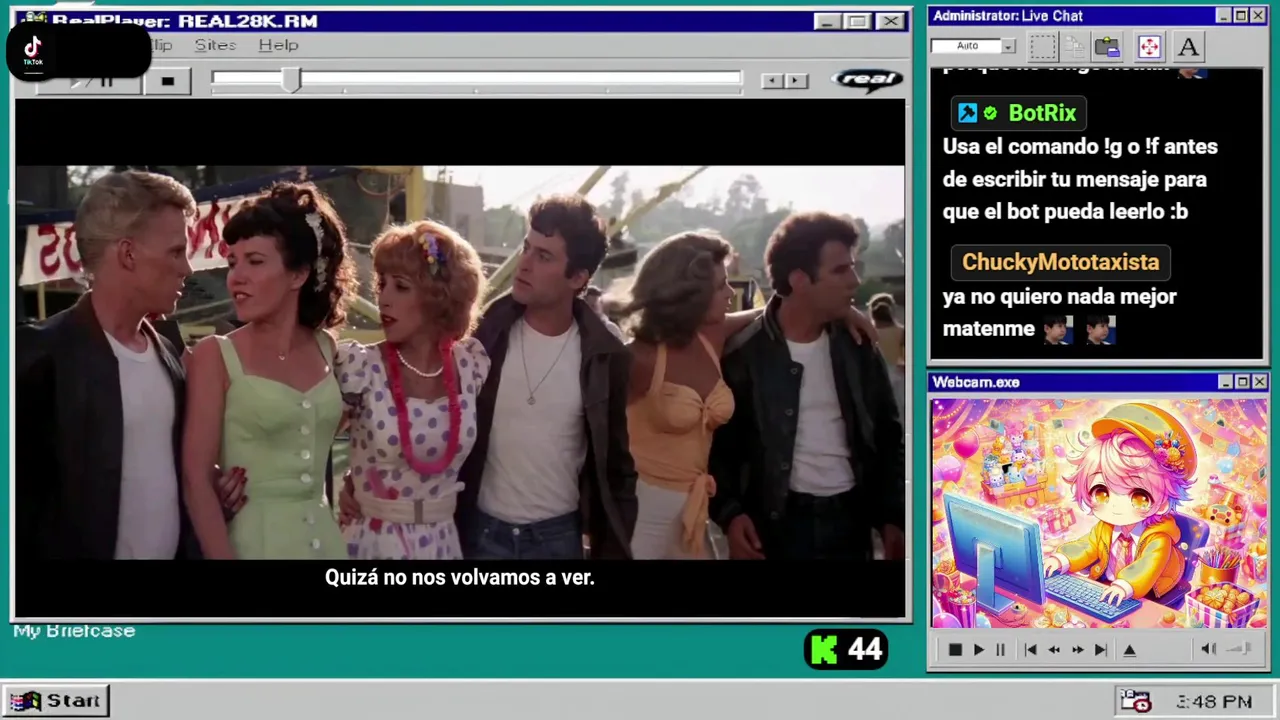
Task: Click the moderator badge next to BotRix
Action: click(967, 113)
